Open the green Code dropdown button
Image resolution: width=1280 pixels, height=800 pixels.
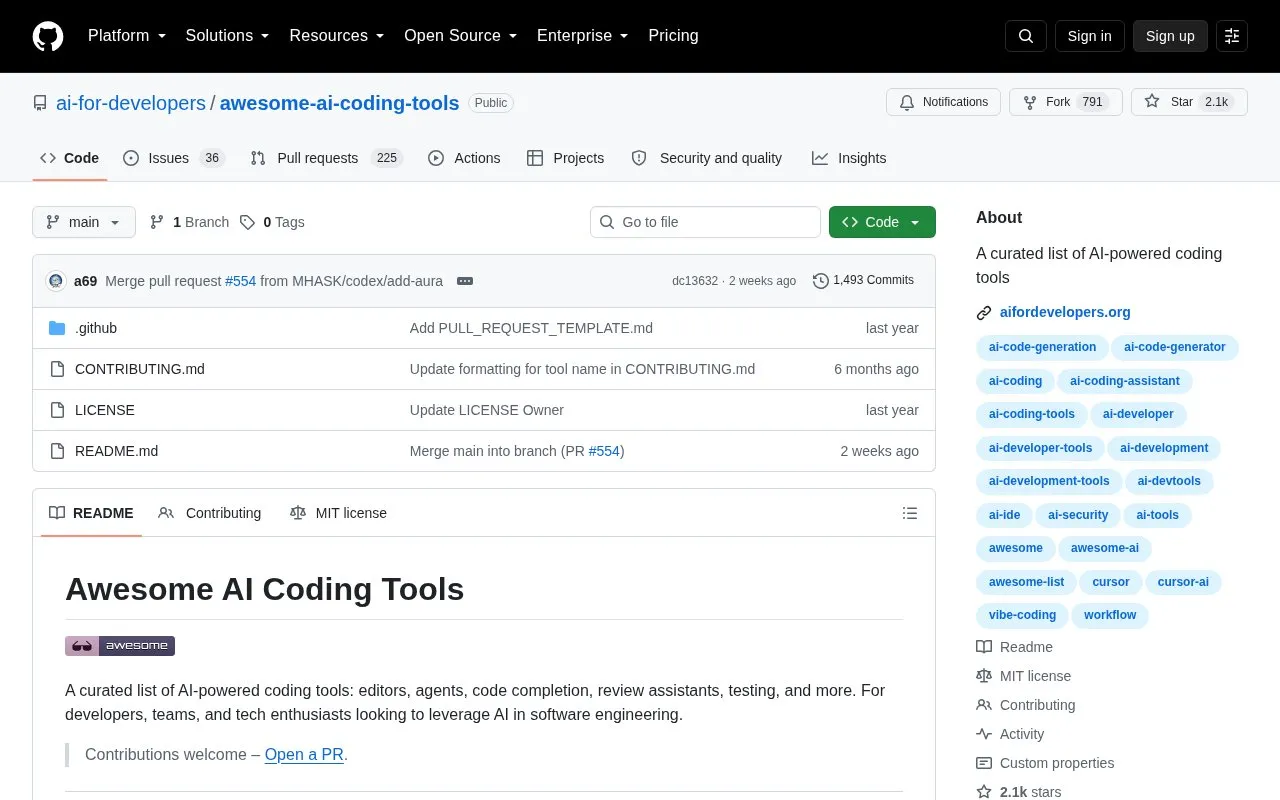882,222
